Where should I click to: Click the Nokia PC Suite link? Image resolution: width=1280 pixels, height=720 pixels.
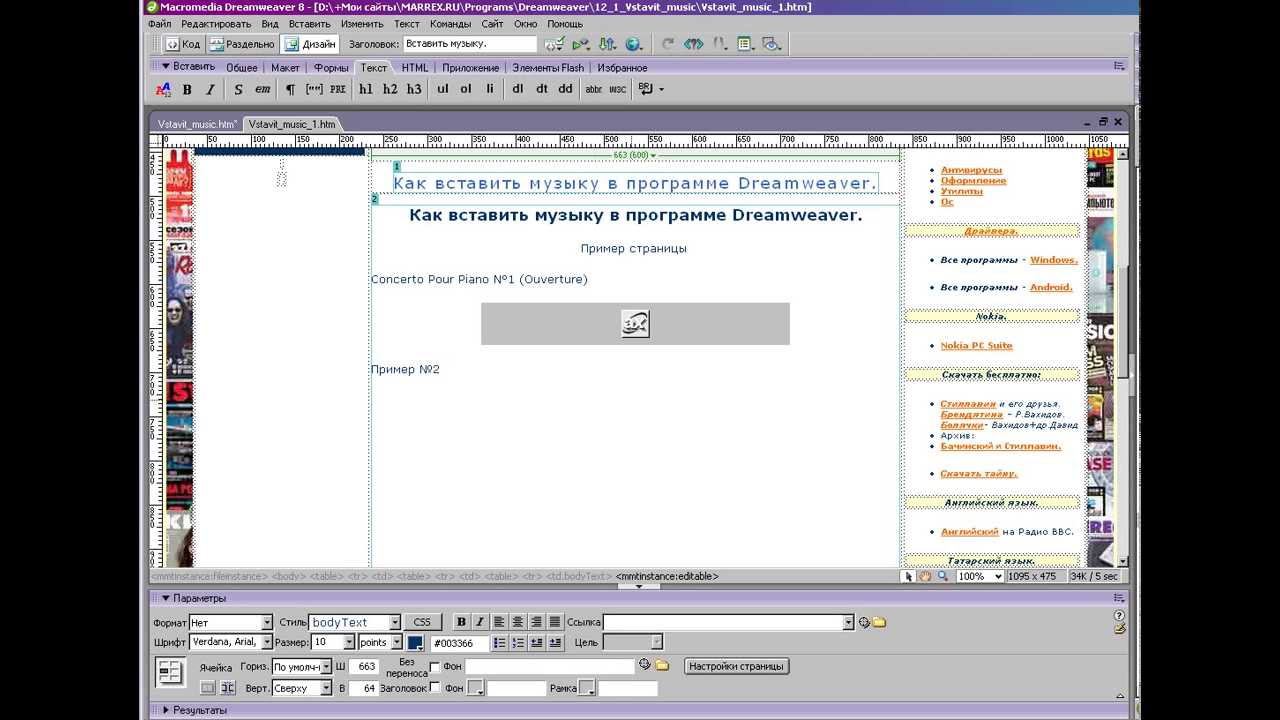point(976,346)
